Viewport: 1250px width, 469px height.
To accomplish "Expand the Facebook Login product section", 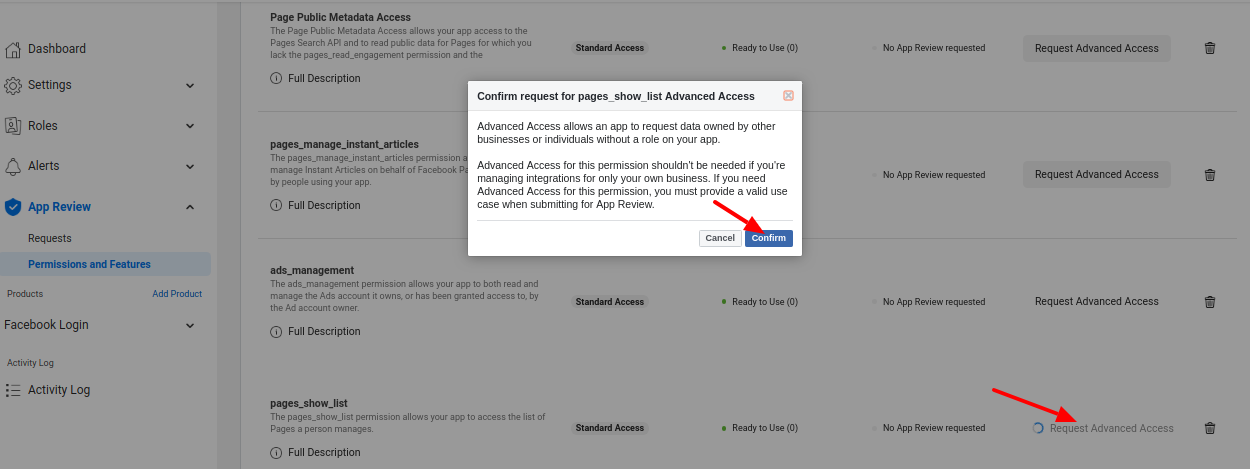I will point(190,325).
